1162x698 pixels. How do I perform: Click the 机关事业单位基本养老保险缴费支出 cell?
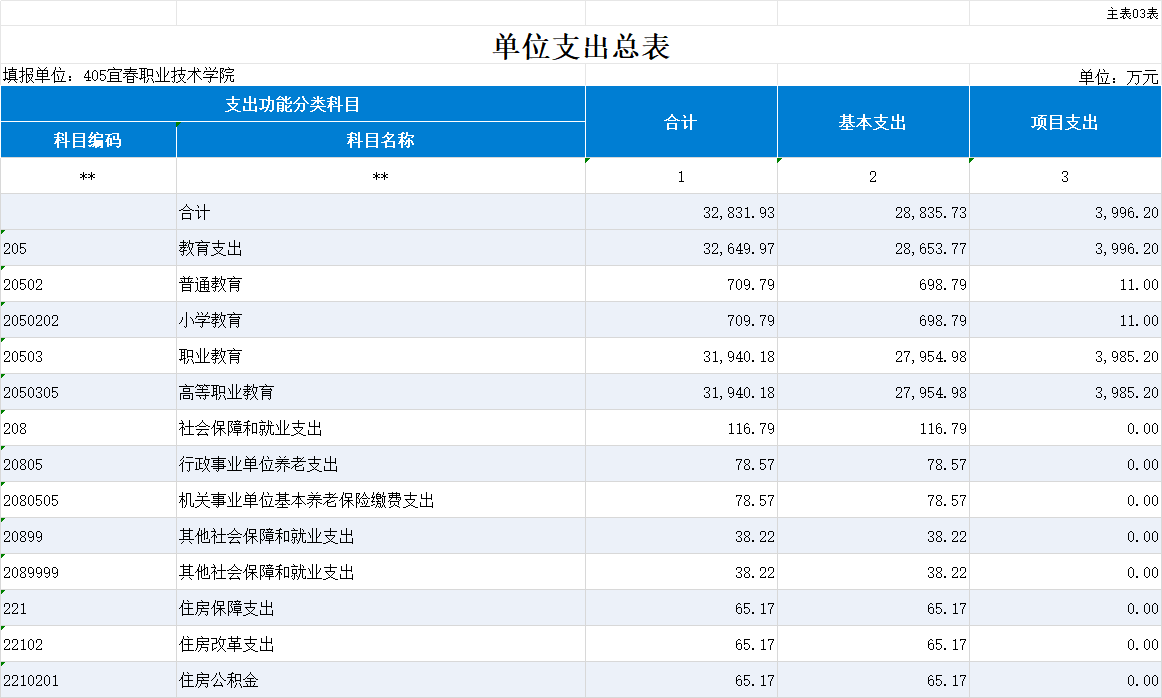[306, 501]
